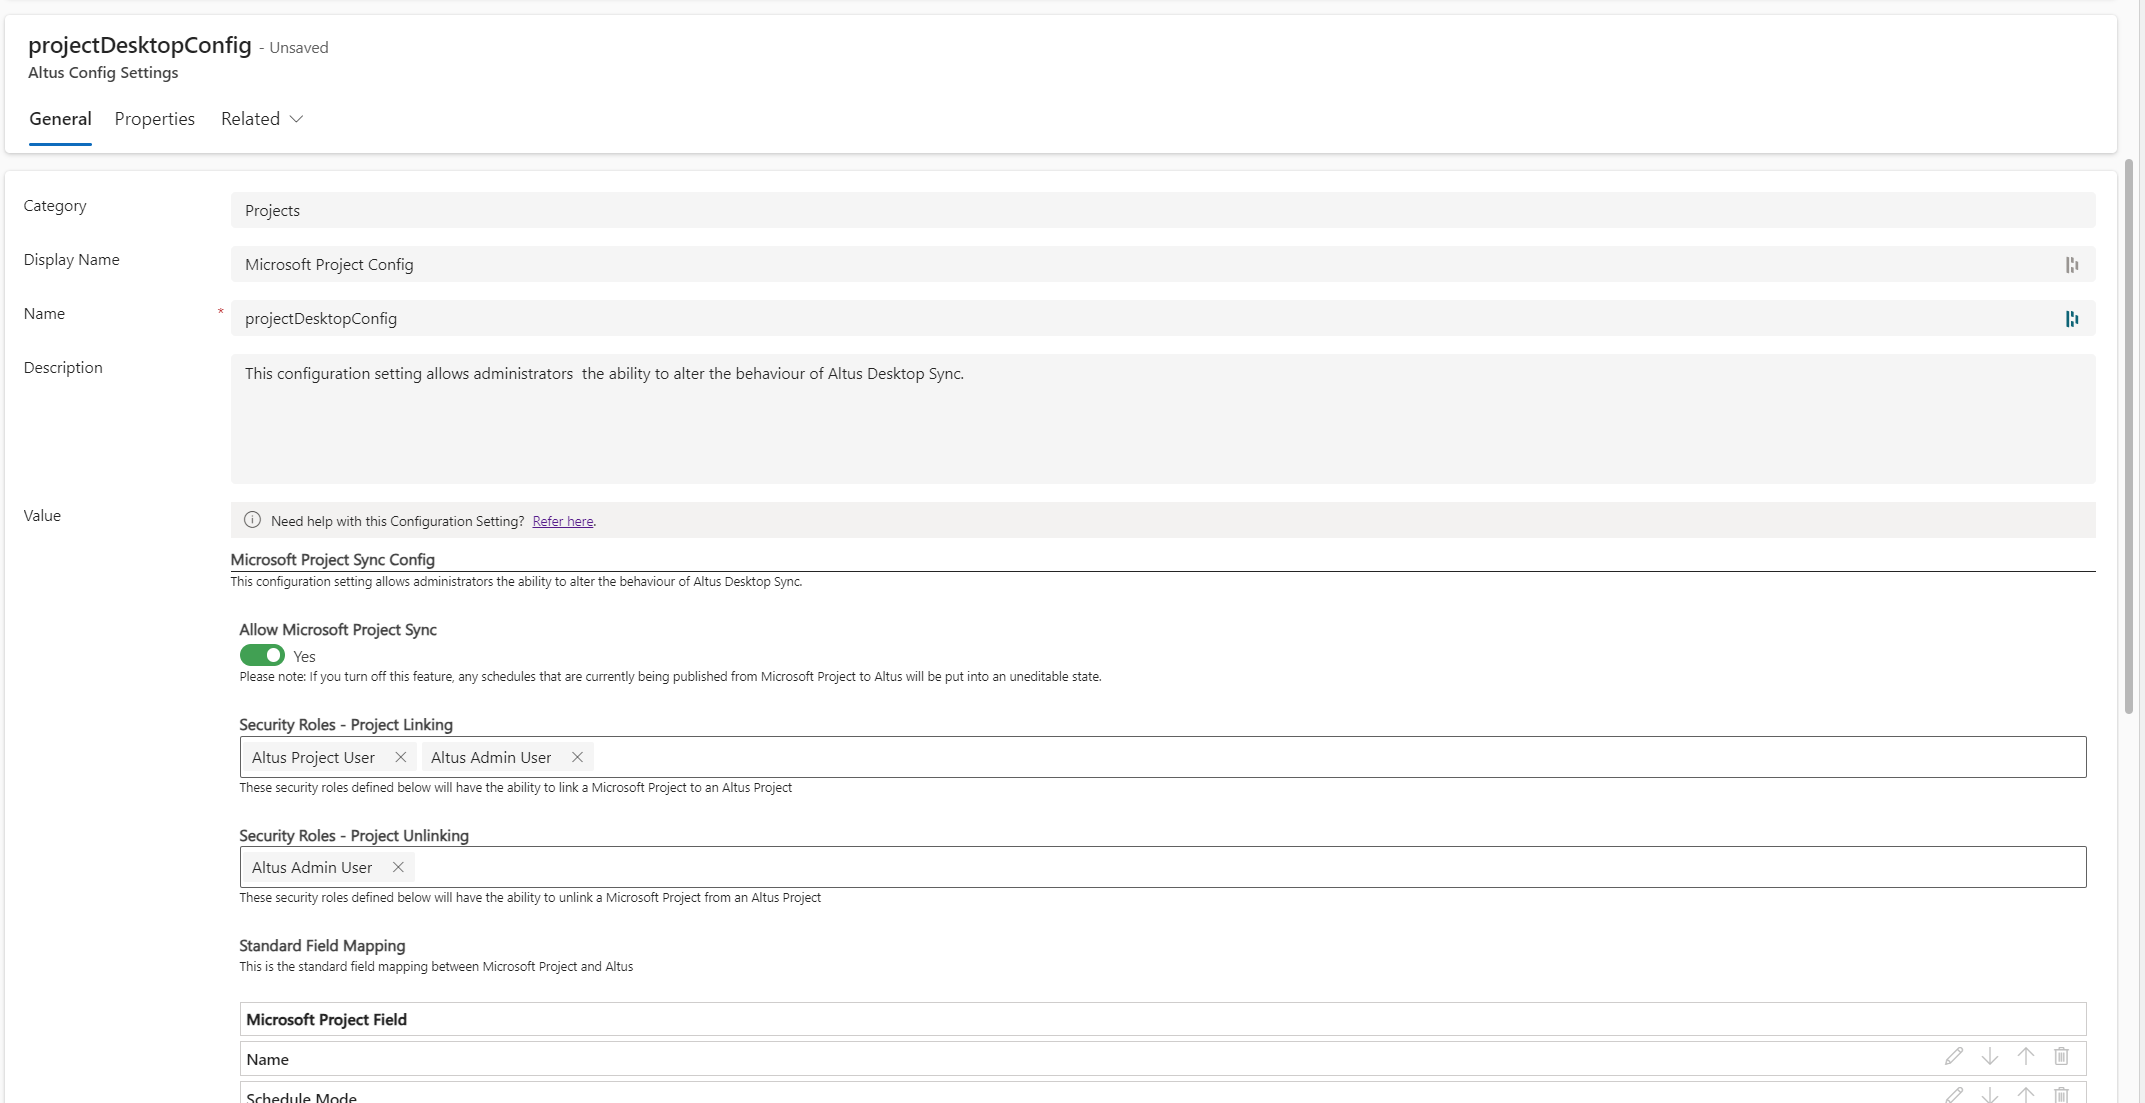Screen dimensions: 2145x1103
Task: Move the Name mapping row down
Action: pos(1989,1056)
